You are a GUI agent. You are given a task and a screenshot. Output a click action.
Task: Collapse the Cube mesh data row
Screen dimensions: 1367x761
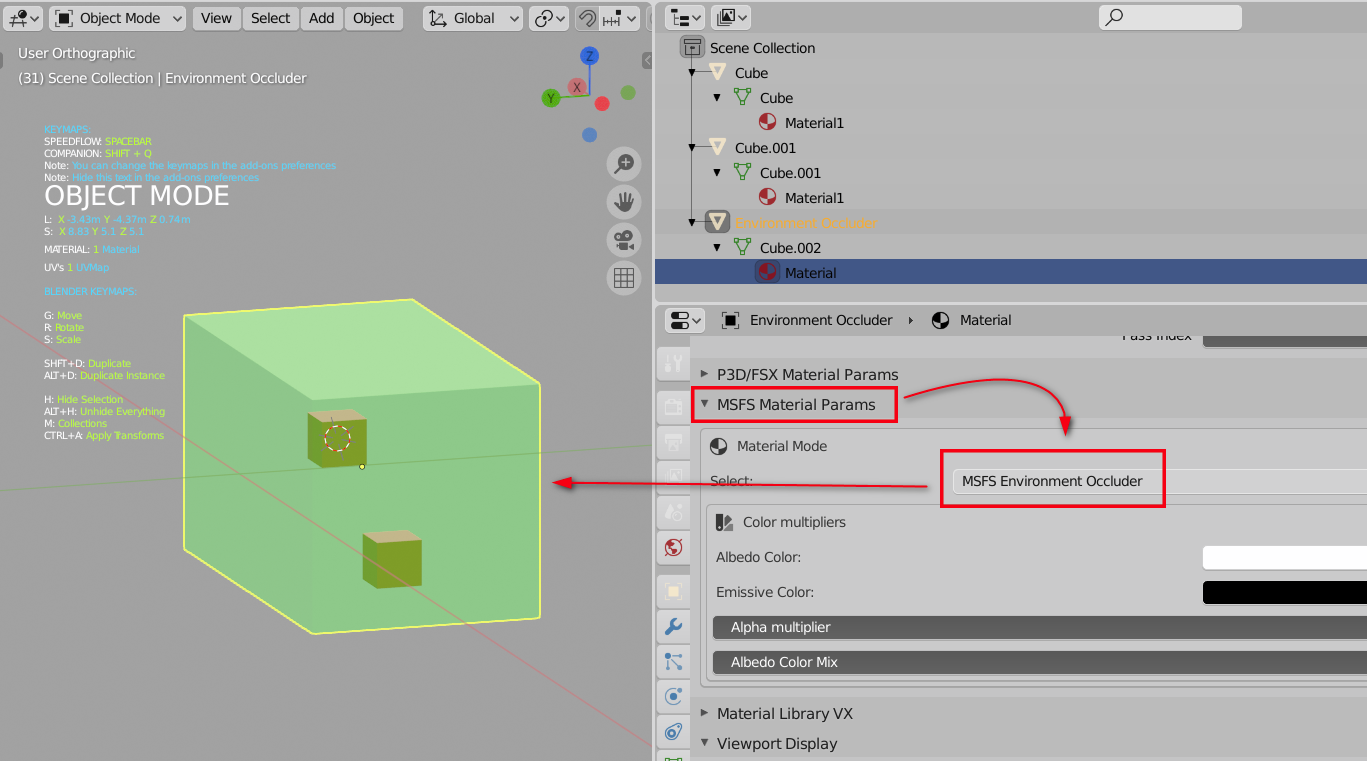(x=717, y=98)
